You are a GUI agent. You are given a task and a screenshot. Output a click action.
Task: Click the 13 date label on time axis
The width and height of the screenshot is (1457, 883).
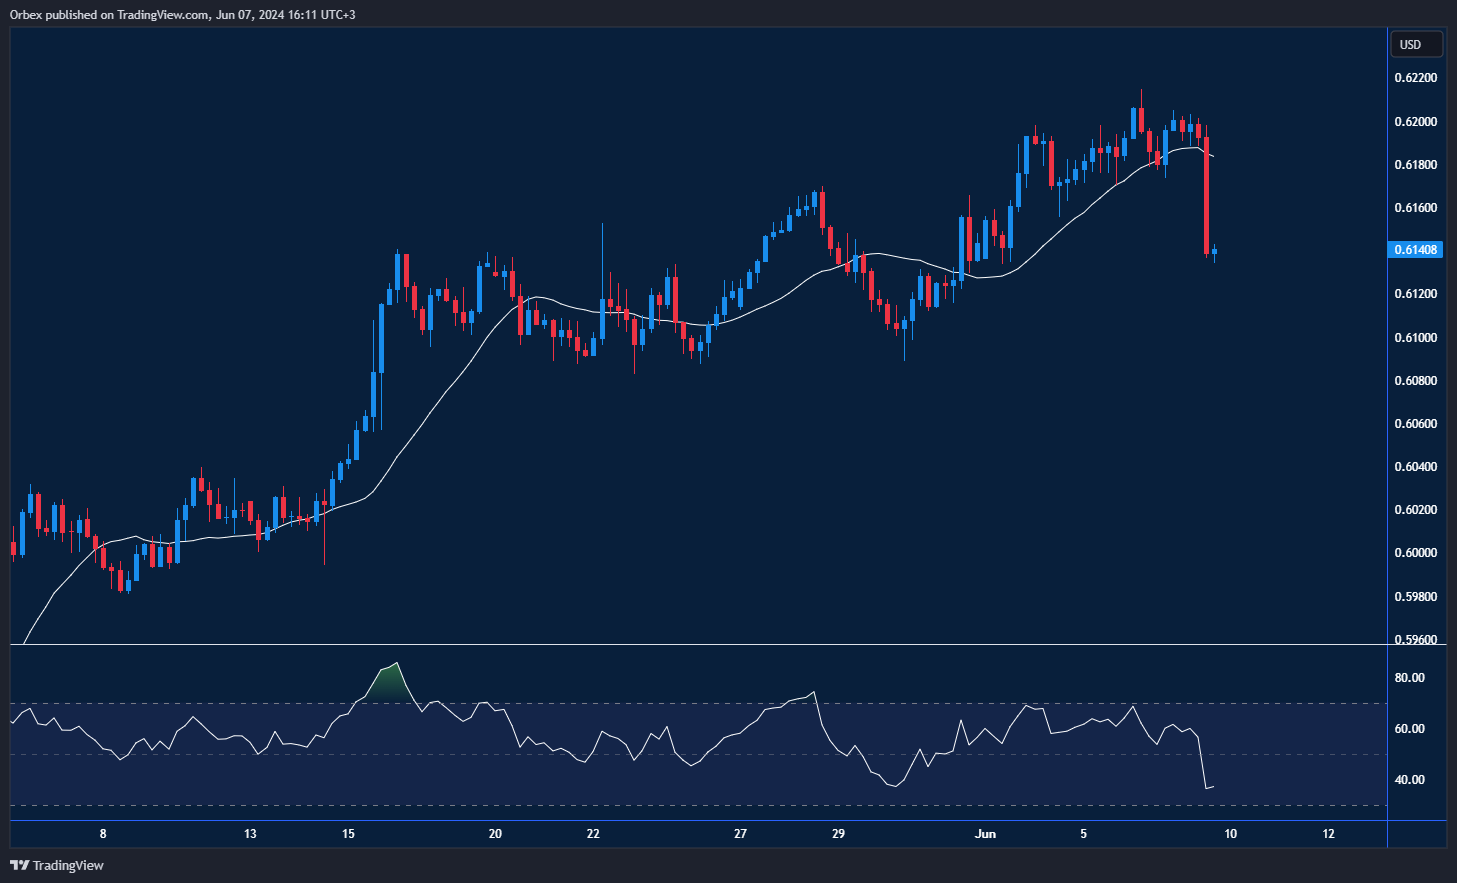(x=250, y=834)
